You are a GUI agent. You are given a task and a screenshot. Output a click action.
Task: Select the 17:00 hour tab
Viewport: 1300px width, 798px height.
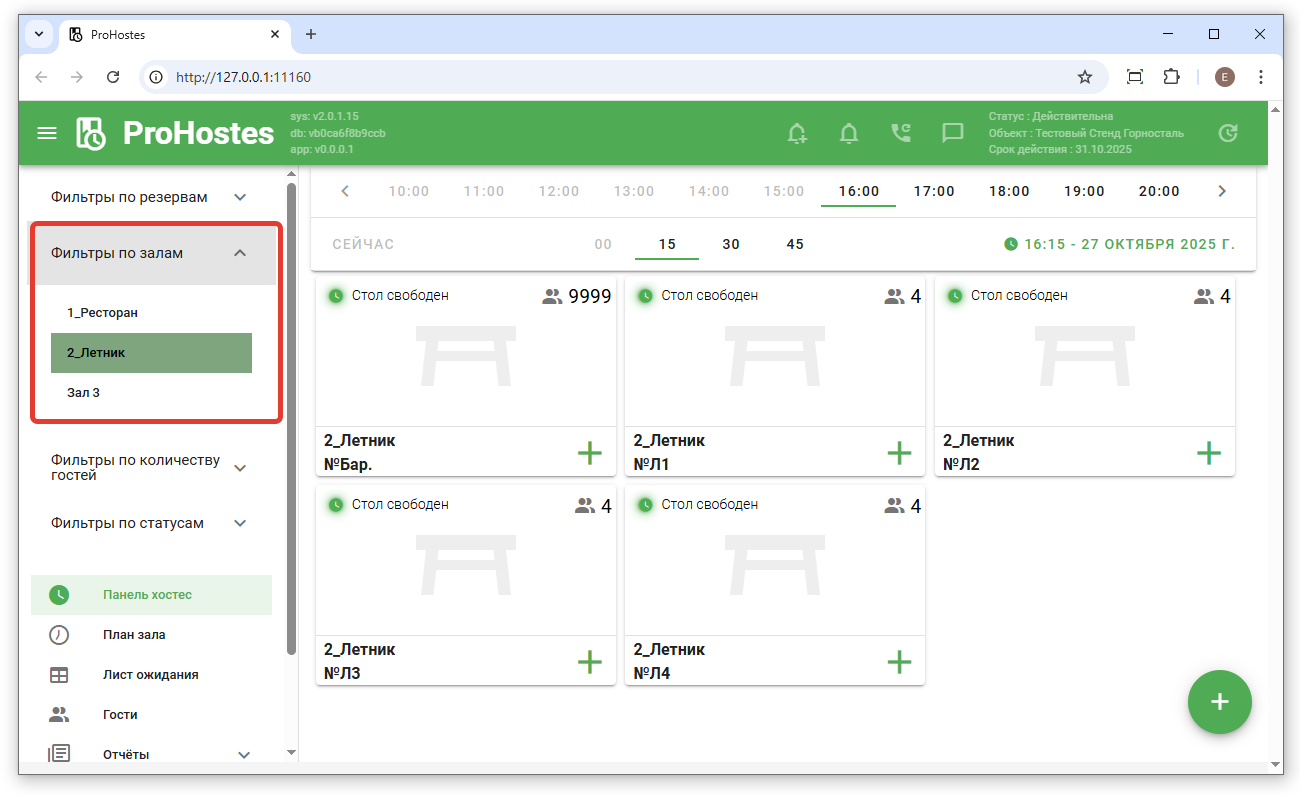(933, 191)
